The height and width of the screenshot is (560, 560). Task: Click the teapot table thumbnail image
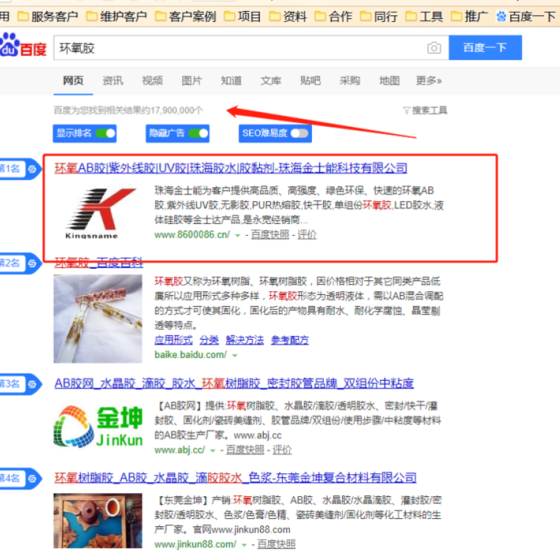pyautogui.click(x=98, y=521)
